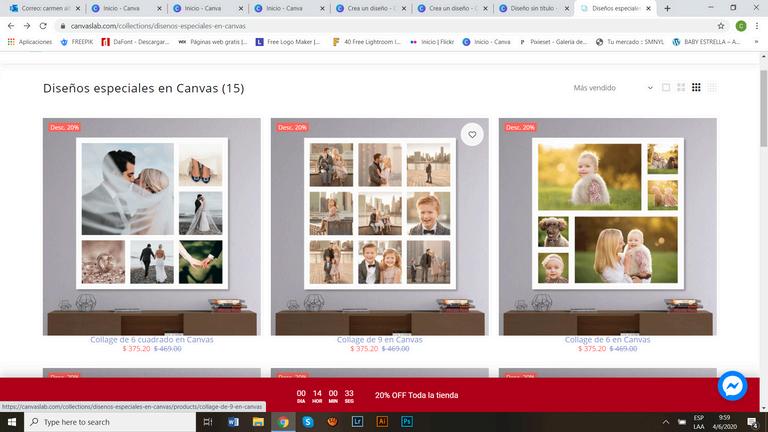Image resolution: width=768 pixels, height=432 pixels.
Task: Bookmark this page with star icon
Action: (x=721, y=26)
